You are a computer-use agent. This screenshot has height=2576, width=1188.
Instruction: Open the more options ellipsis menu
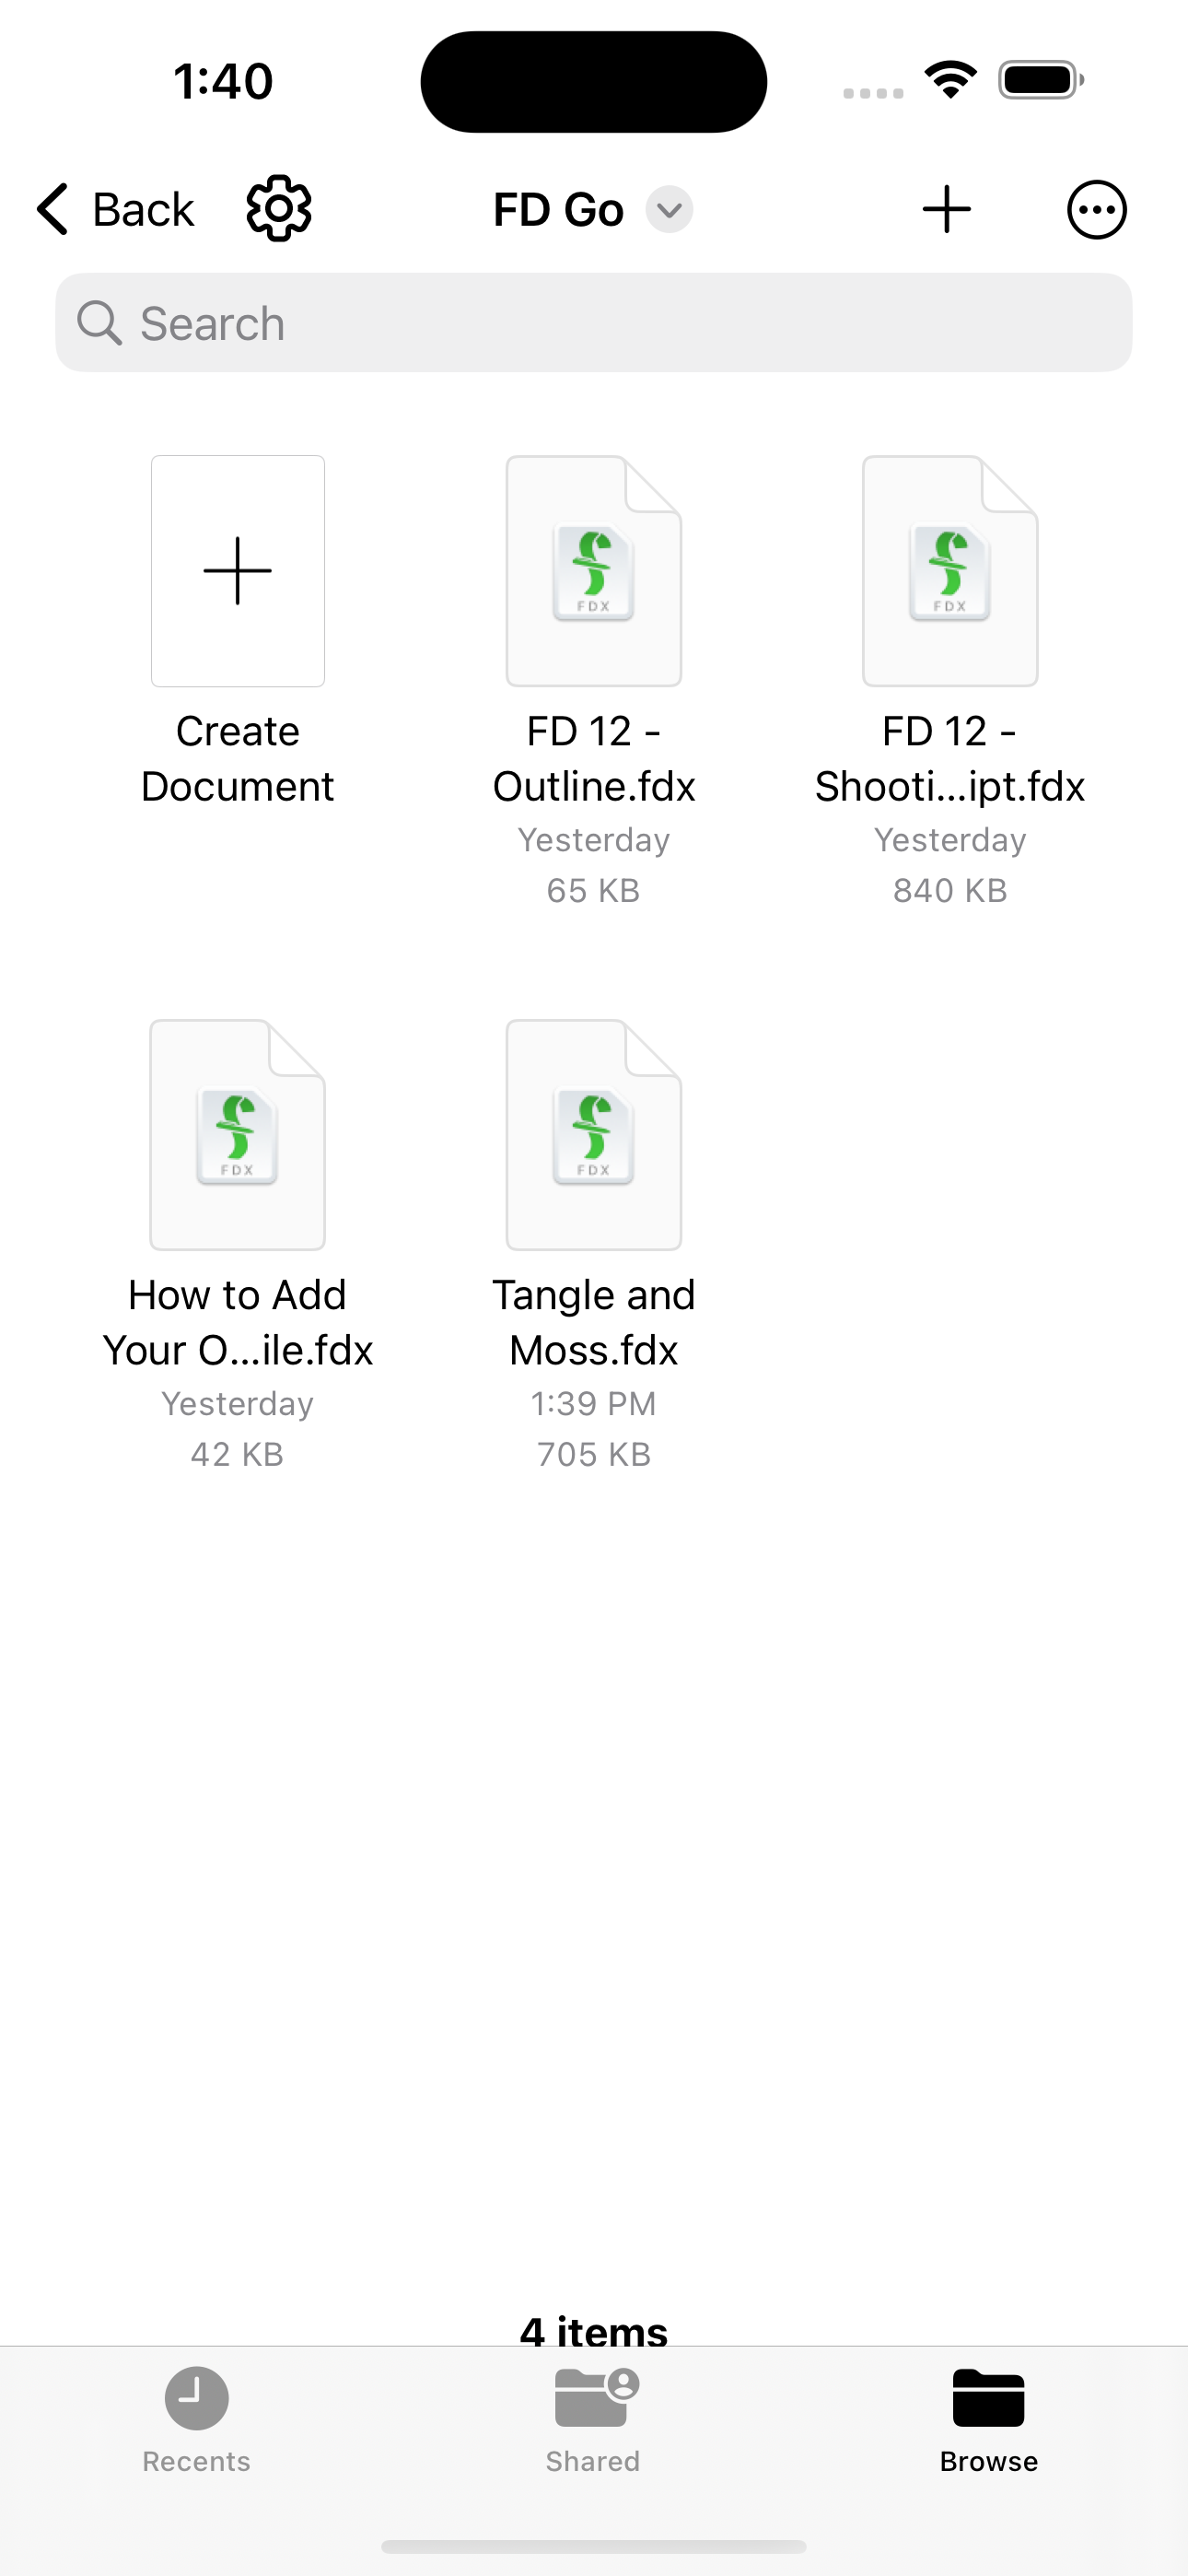[1097, 209]
